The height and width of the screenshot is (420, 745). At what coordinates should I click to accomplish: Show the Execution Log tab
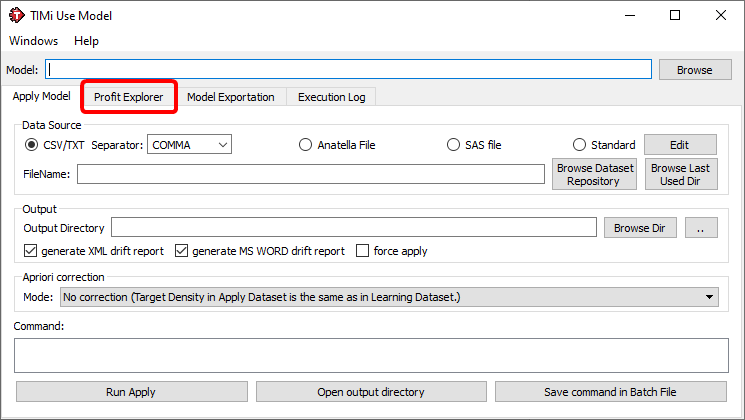click(332, 97)
